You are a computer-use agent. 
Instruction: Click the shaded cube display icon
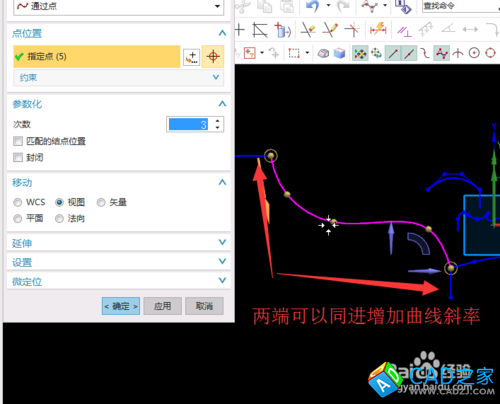pos(339,53)
